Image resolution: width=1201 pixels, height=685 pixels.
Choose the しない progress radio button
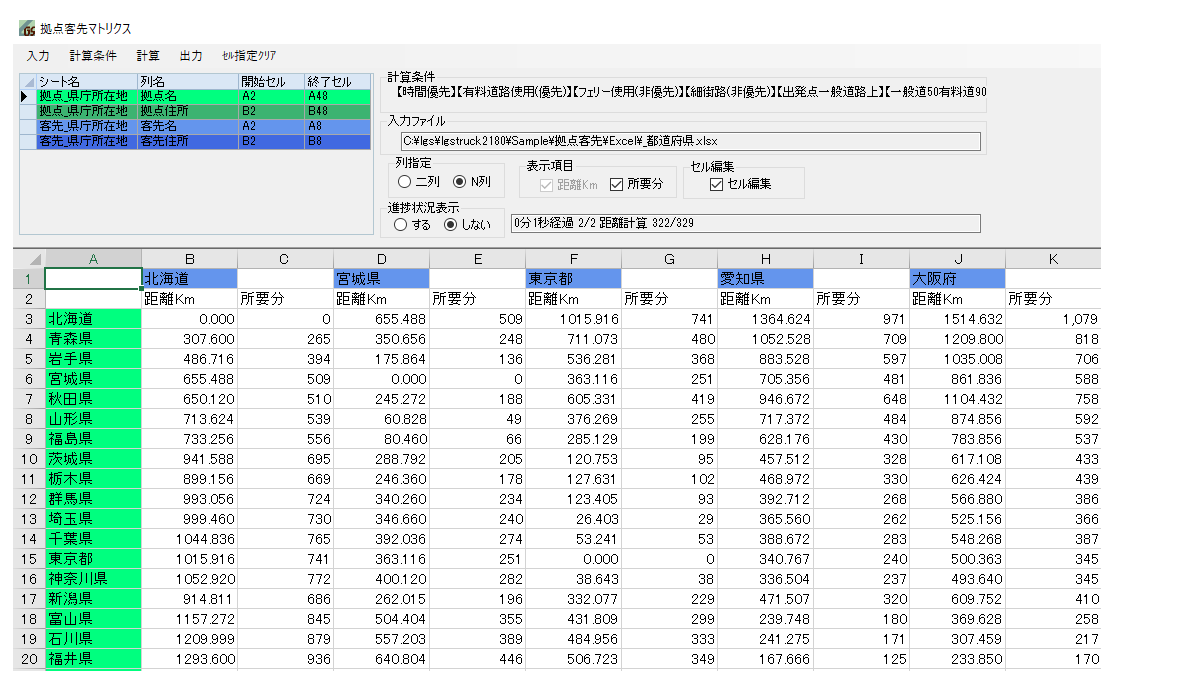pyautogui.click(x=451, y=225)
